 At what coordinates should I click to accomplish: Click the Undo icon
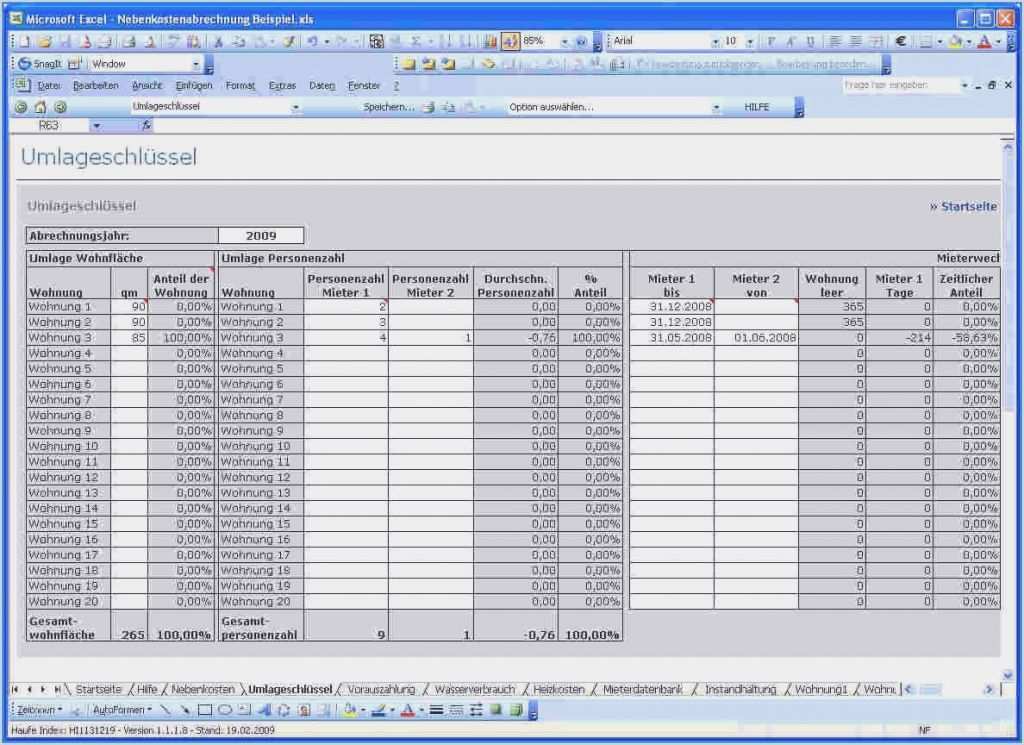coord(313,41)
